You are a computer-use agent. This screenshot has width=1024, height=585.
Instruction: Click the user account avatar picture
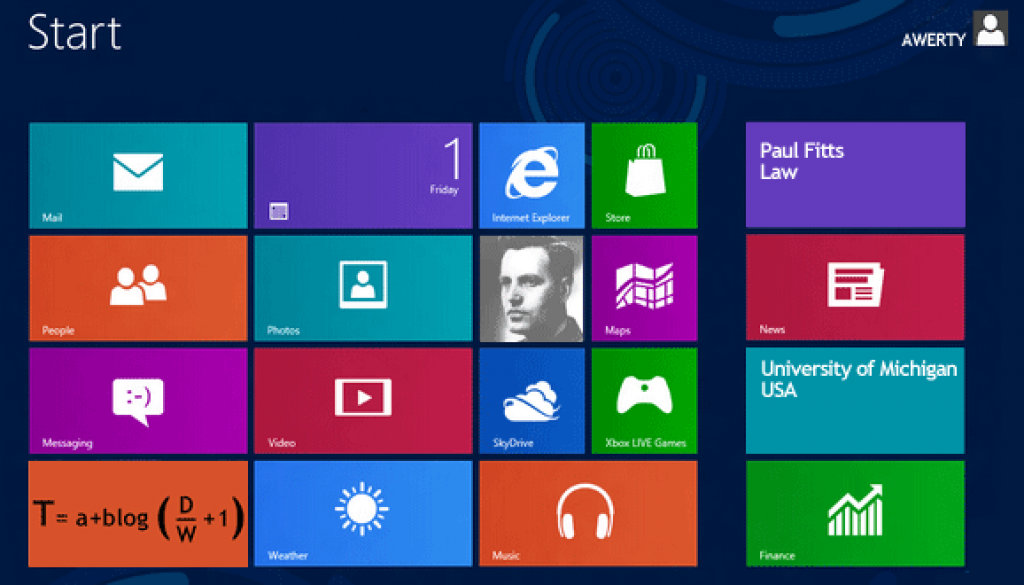991,29
